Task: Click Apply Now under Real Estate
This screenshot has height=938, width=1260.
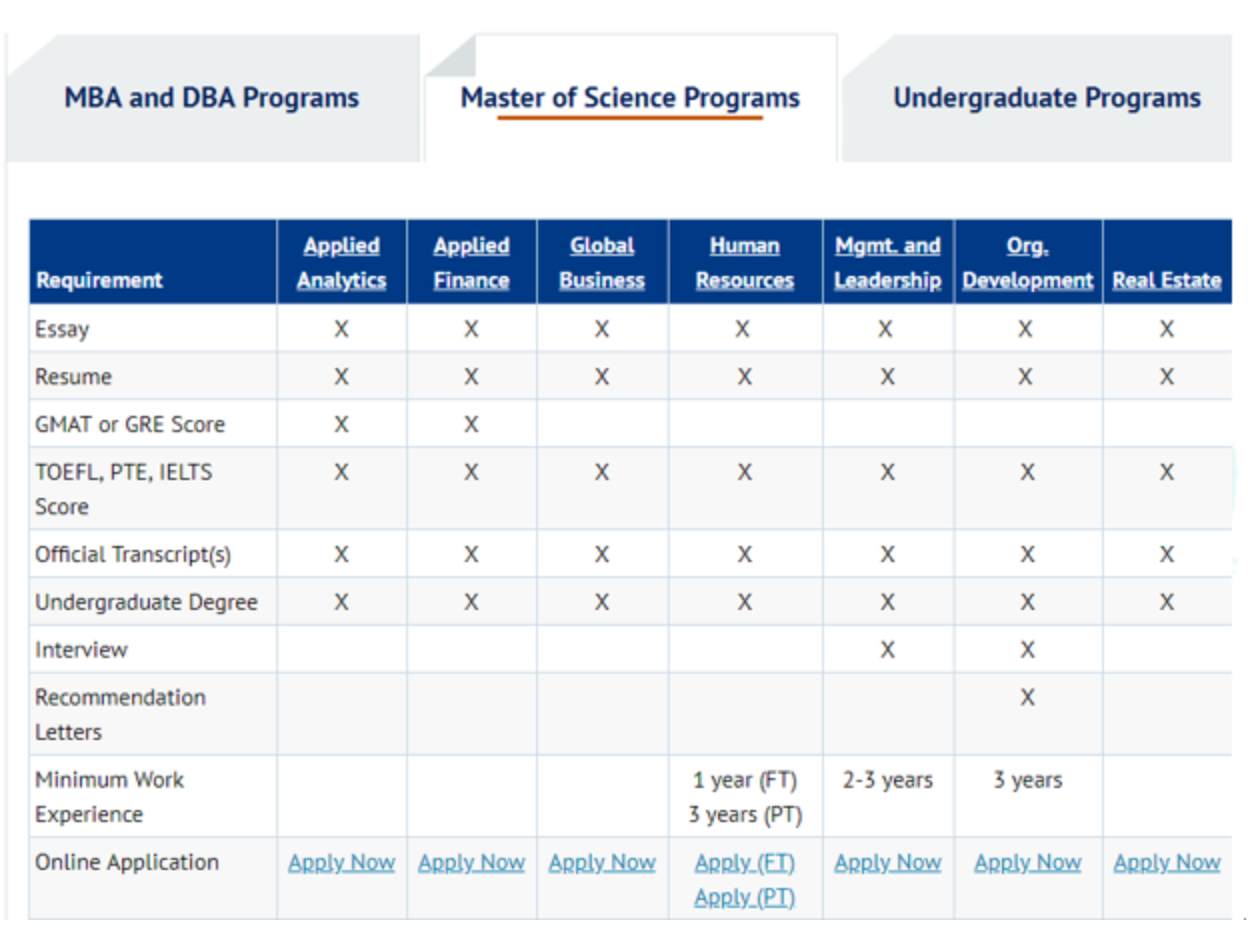Action: point(1166,862)
